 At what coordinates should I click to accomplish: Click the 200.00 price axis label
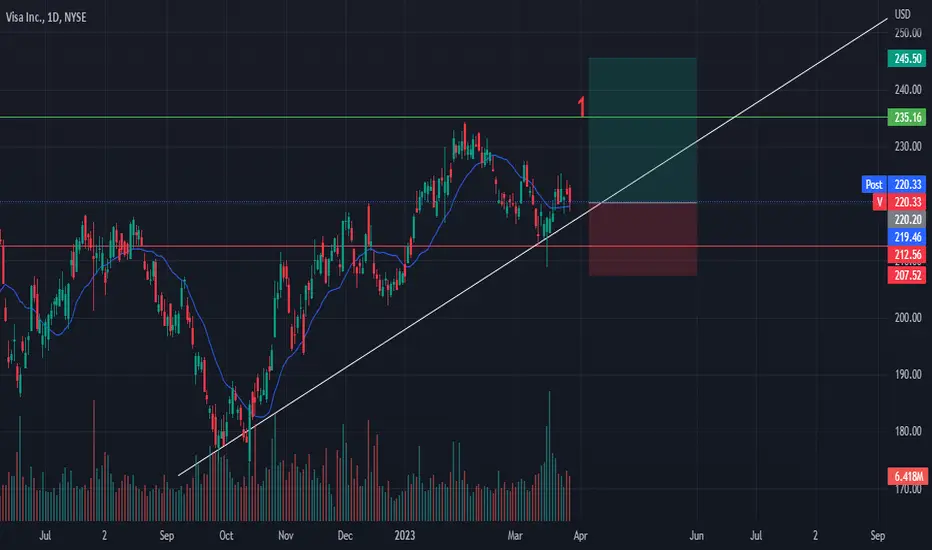[x=908, y=318]
